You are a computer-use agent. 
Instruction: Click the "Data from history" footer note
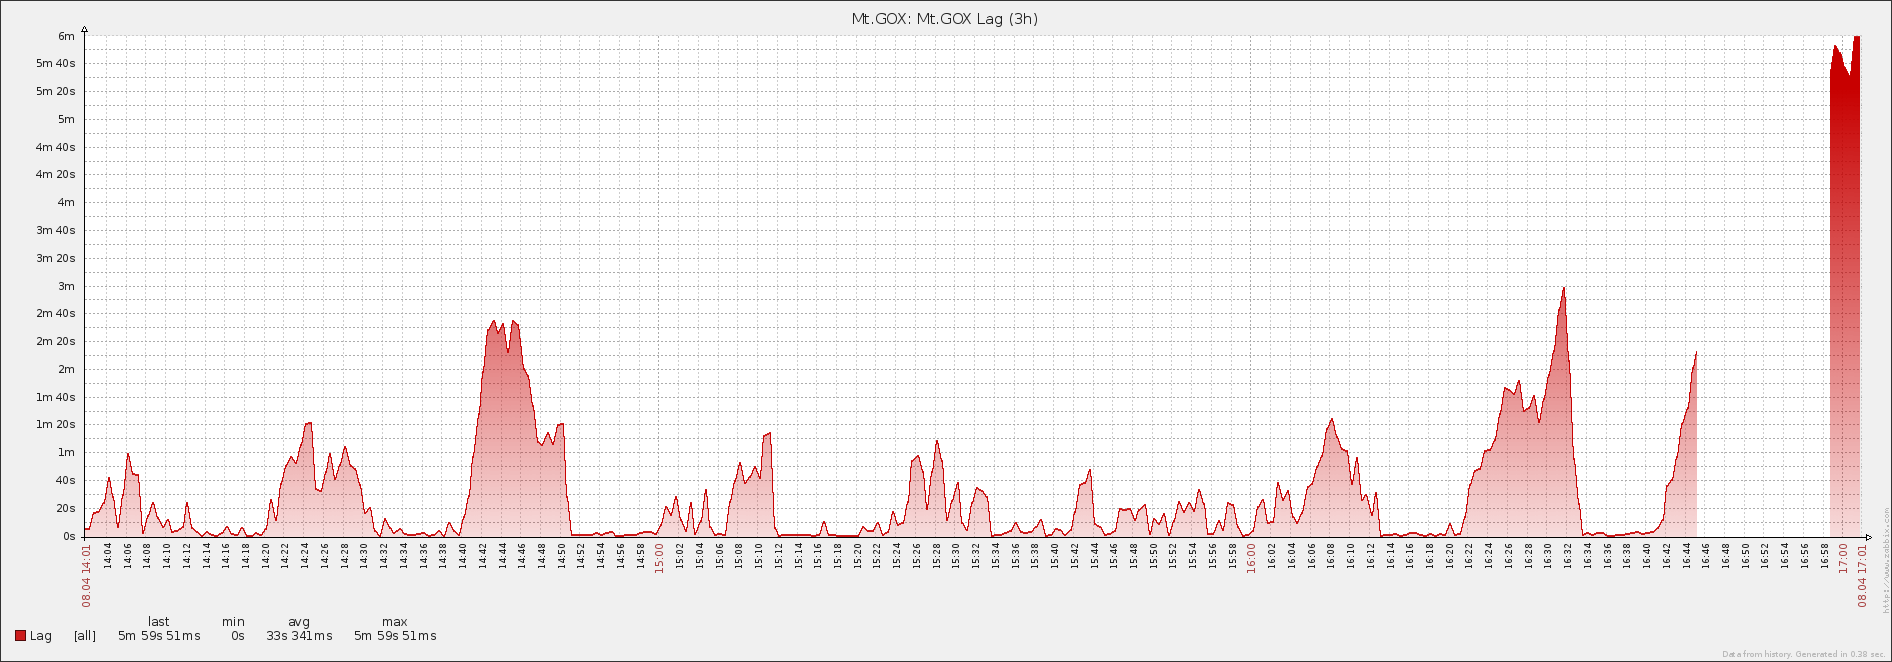[x=1803, y=654]
